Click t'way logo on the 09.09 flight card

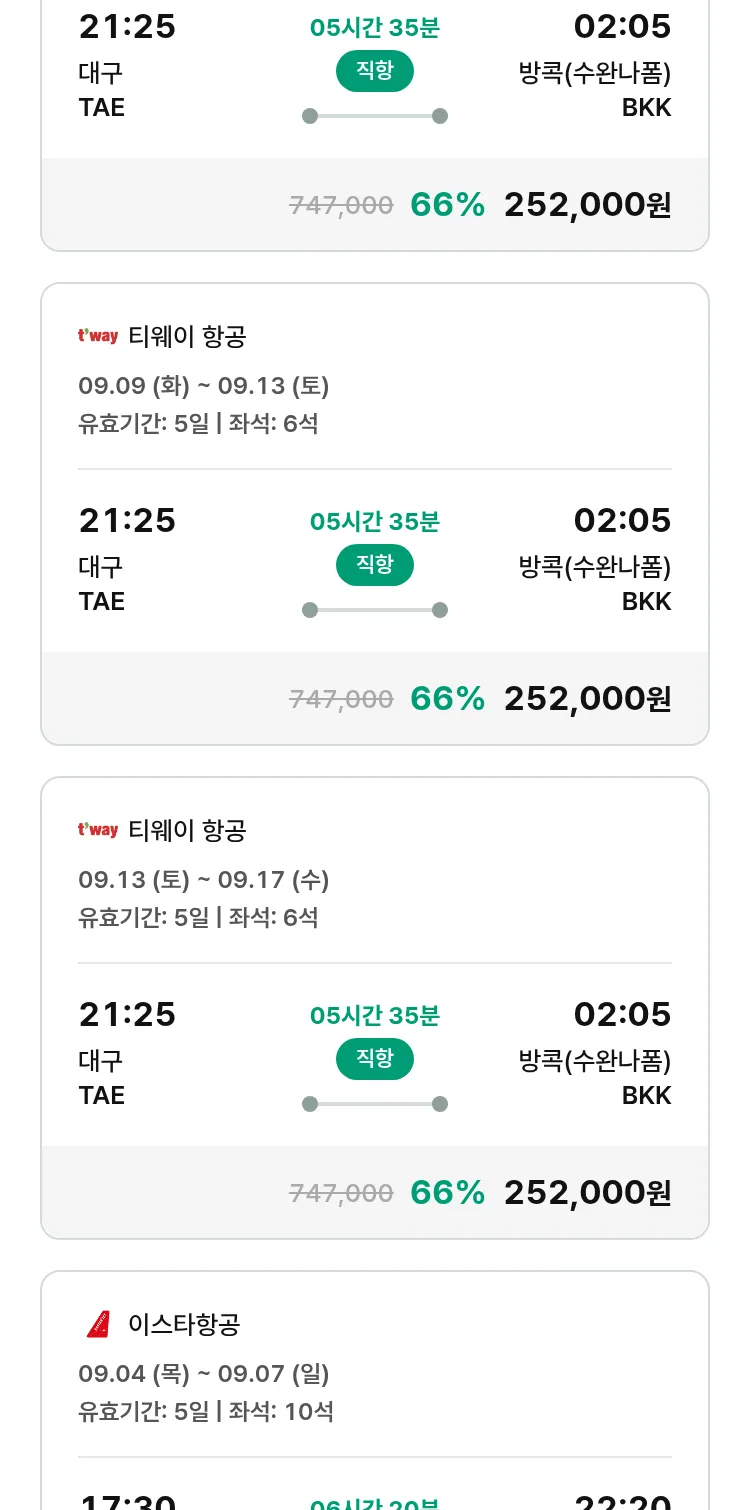(x=98, y=336)
